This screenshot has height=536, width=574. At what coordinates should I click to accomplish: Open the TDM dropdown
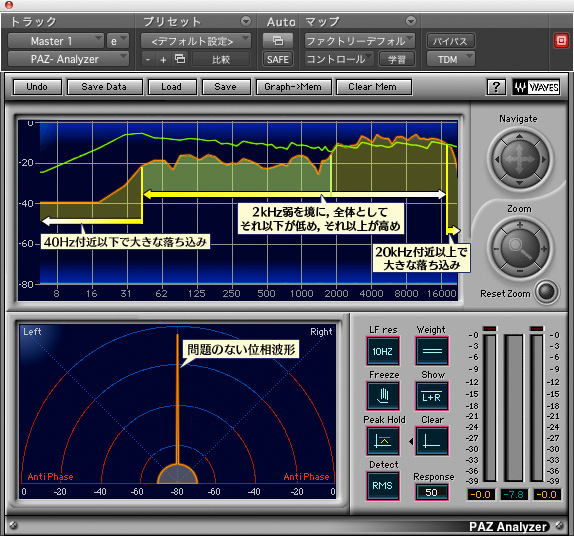(451, 59)
